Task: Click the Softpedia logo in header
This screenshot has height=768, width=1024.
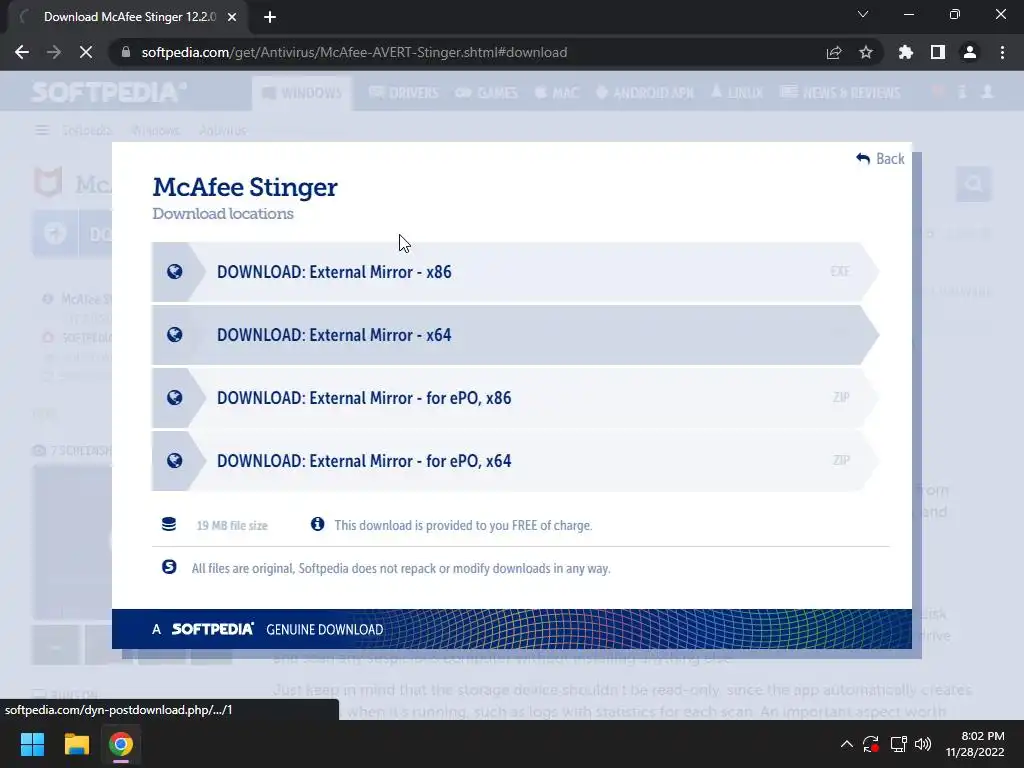Action: click(x=109, y=92)
